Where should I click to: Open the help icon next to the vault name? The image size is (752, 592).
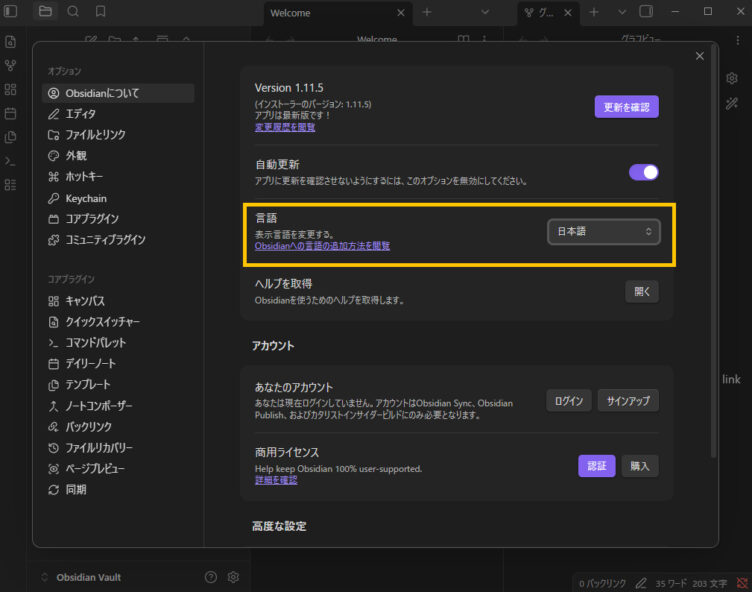(210, 577)
